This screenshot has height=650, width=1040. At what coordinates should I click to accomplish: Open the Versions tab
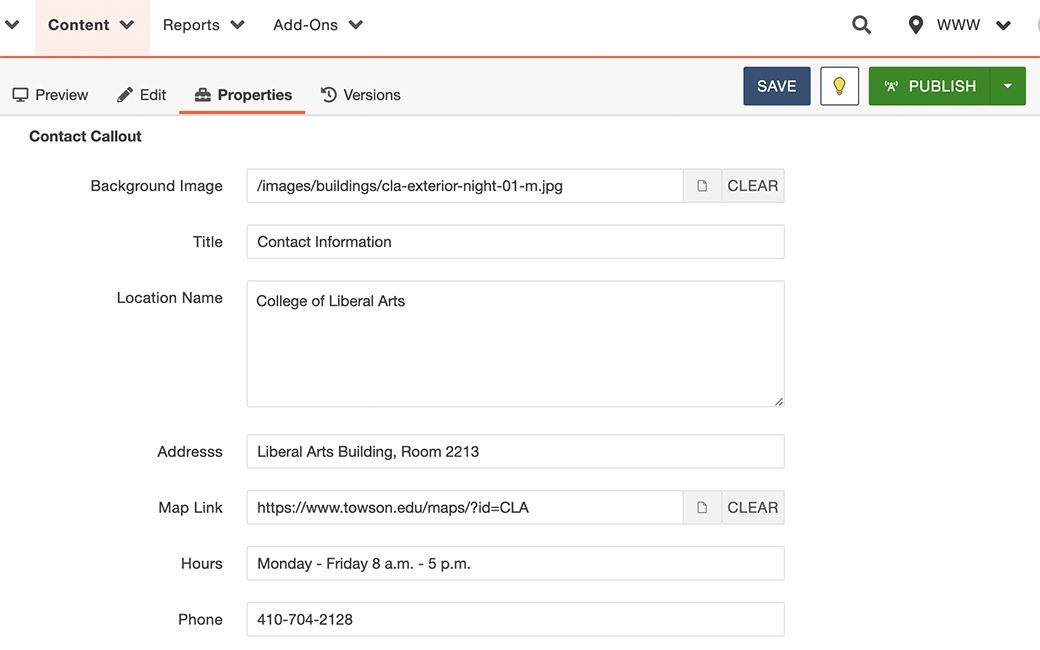click(360, 95)
